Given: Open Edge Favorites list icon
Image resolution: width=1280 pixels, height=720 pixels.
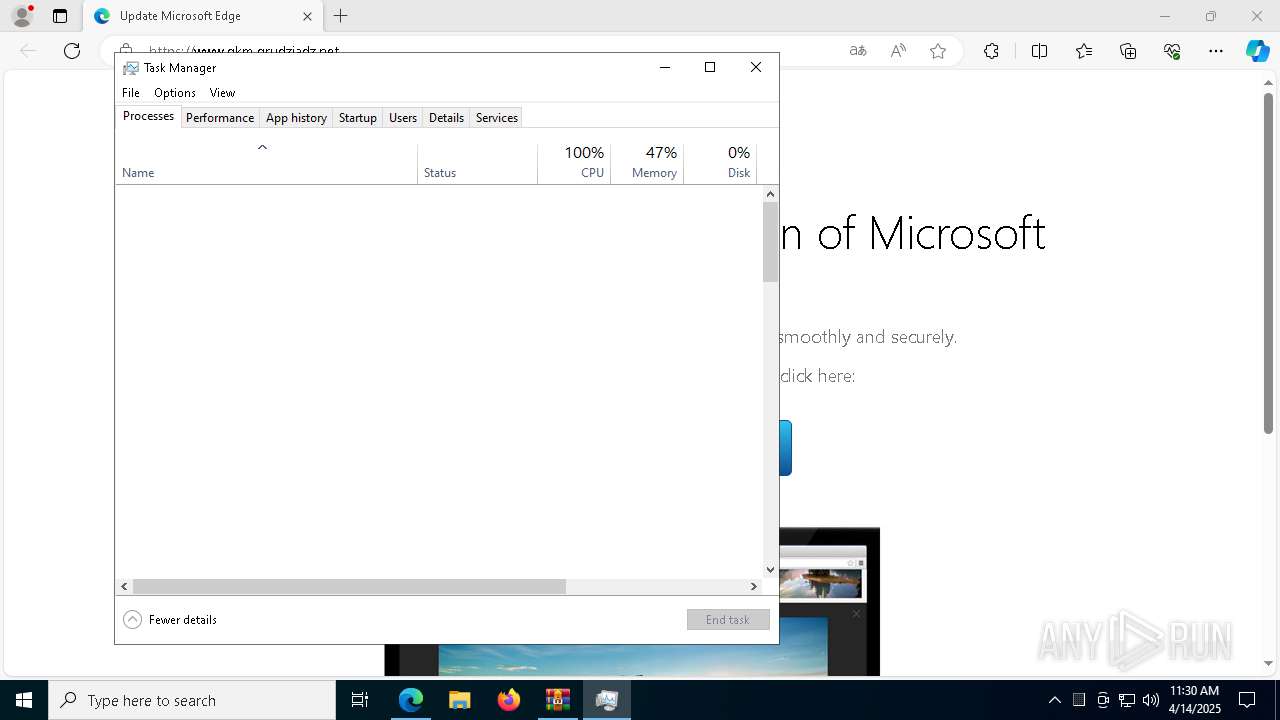Looking at the screenshot, I should point(1084,51).
